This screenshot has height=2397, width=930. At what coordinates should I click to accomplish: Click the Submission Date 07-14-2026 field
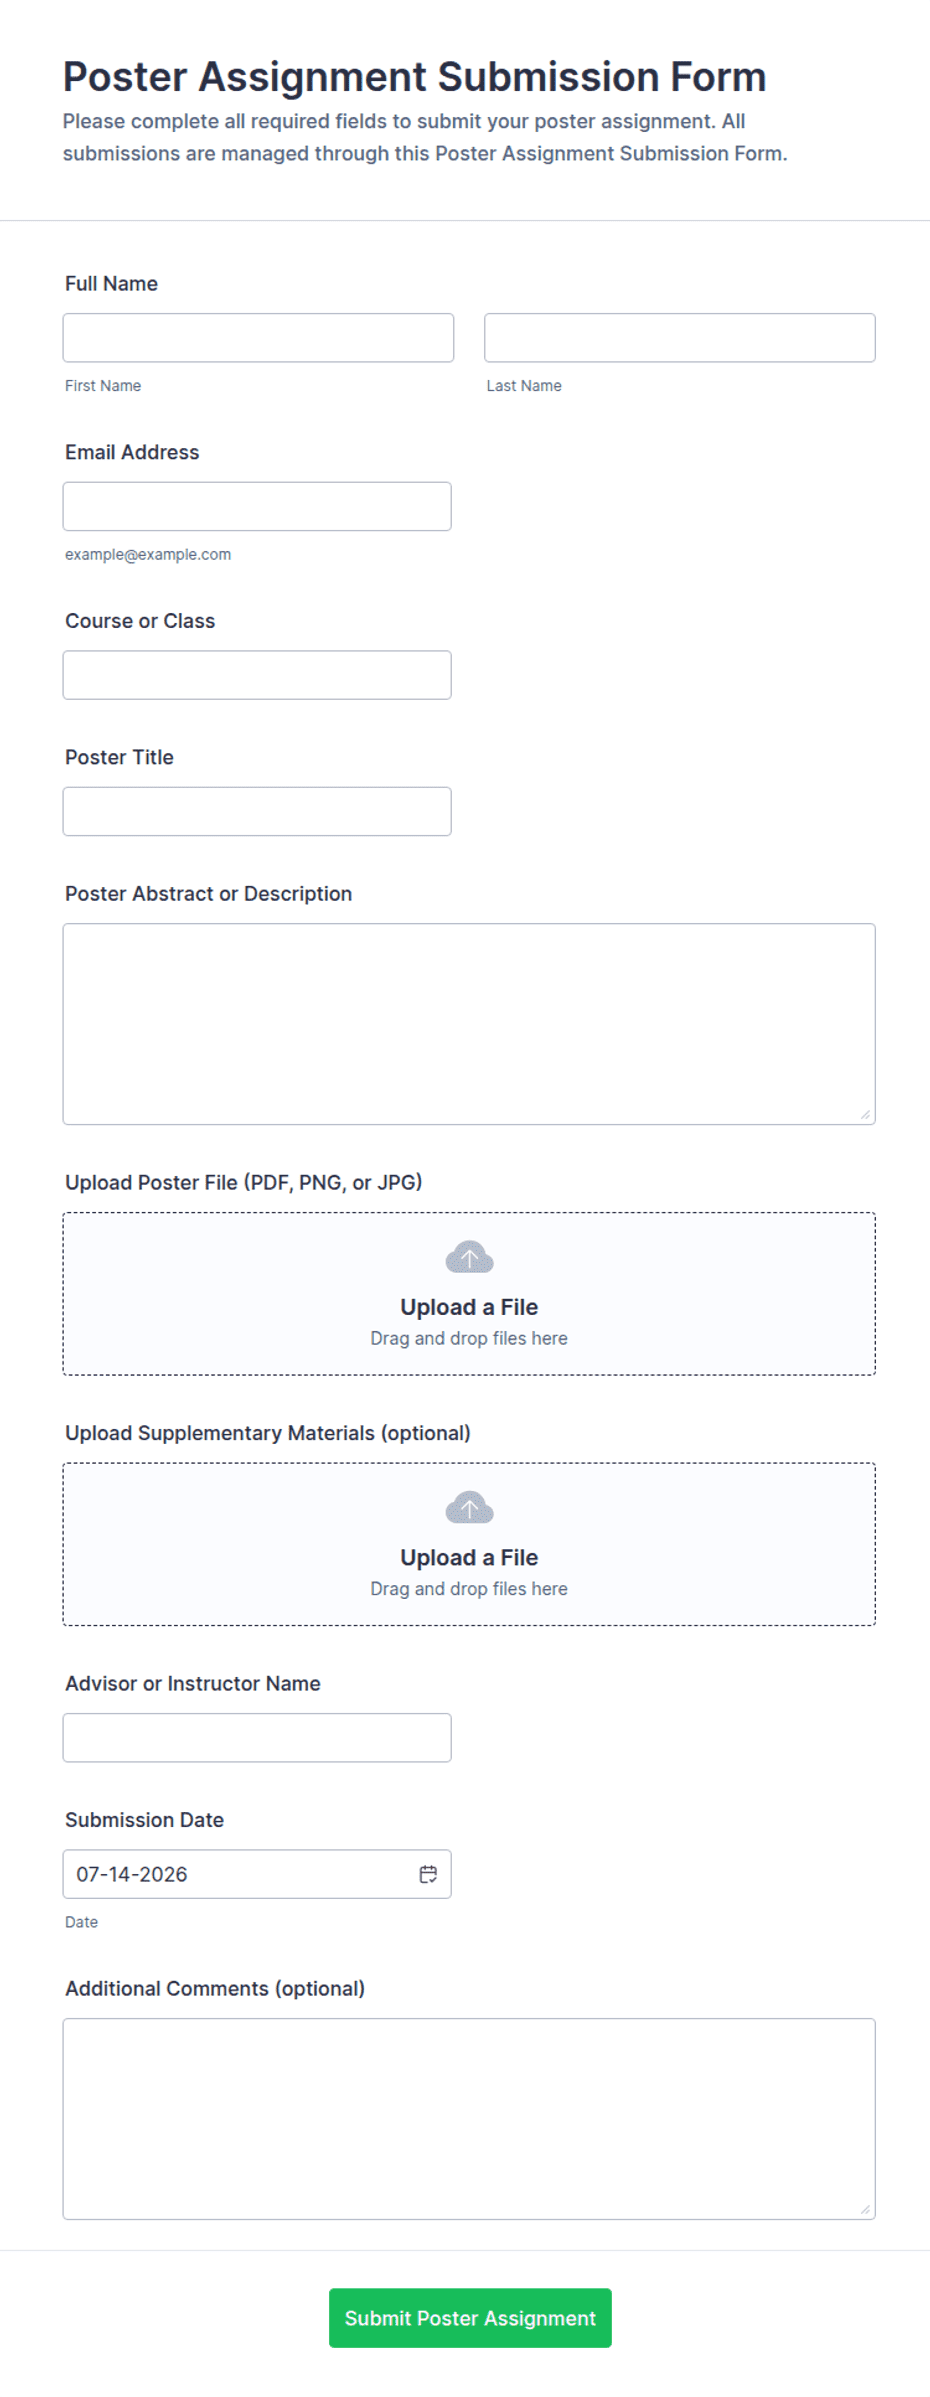(x=257, y=1874)
